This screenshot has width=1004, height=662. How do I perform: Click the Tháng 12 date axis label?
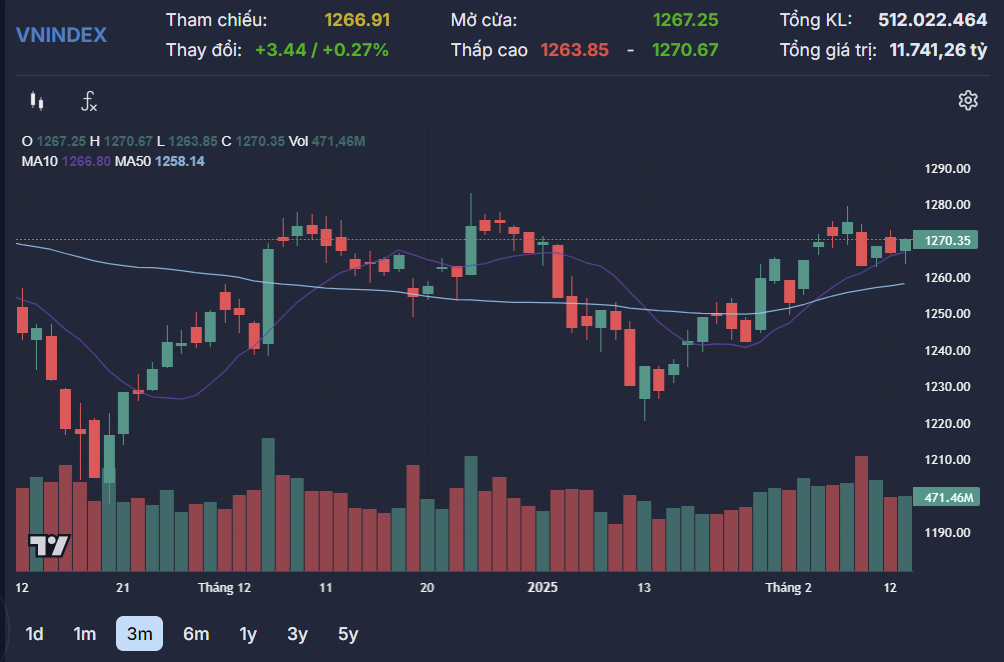pos(224,588)
